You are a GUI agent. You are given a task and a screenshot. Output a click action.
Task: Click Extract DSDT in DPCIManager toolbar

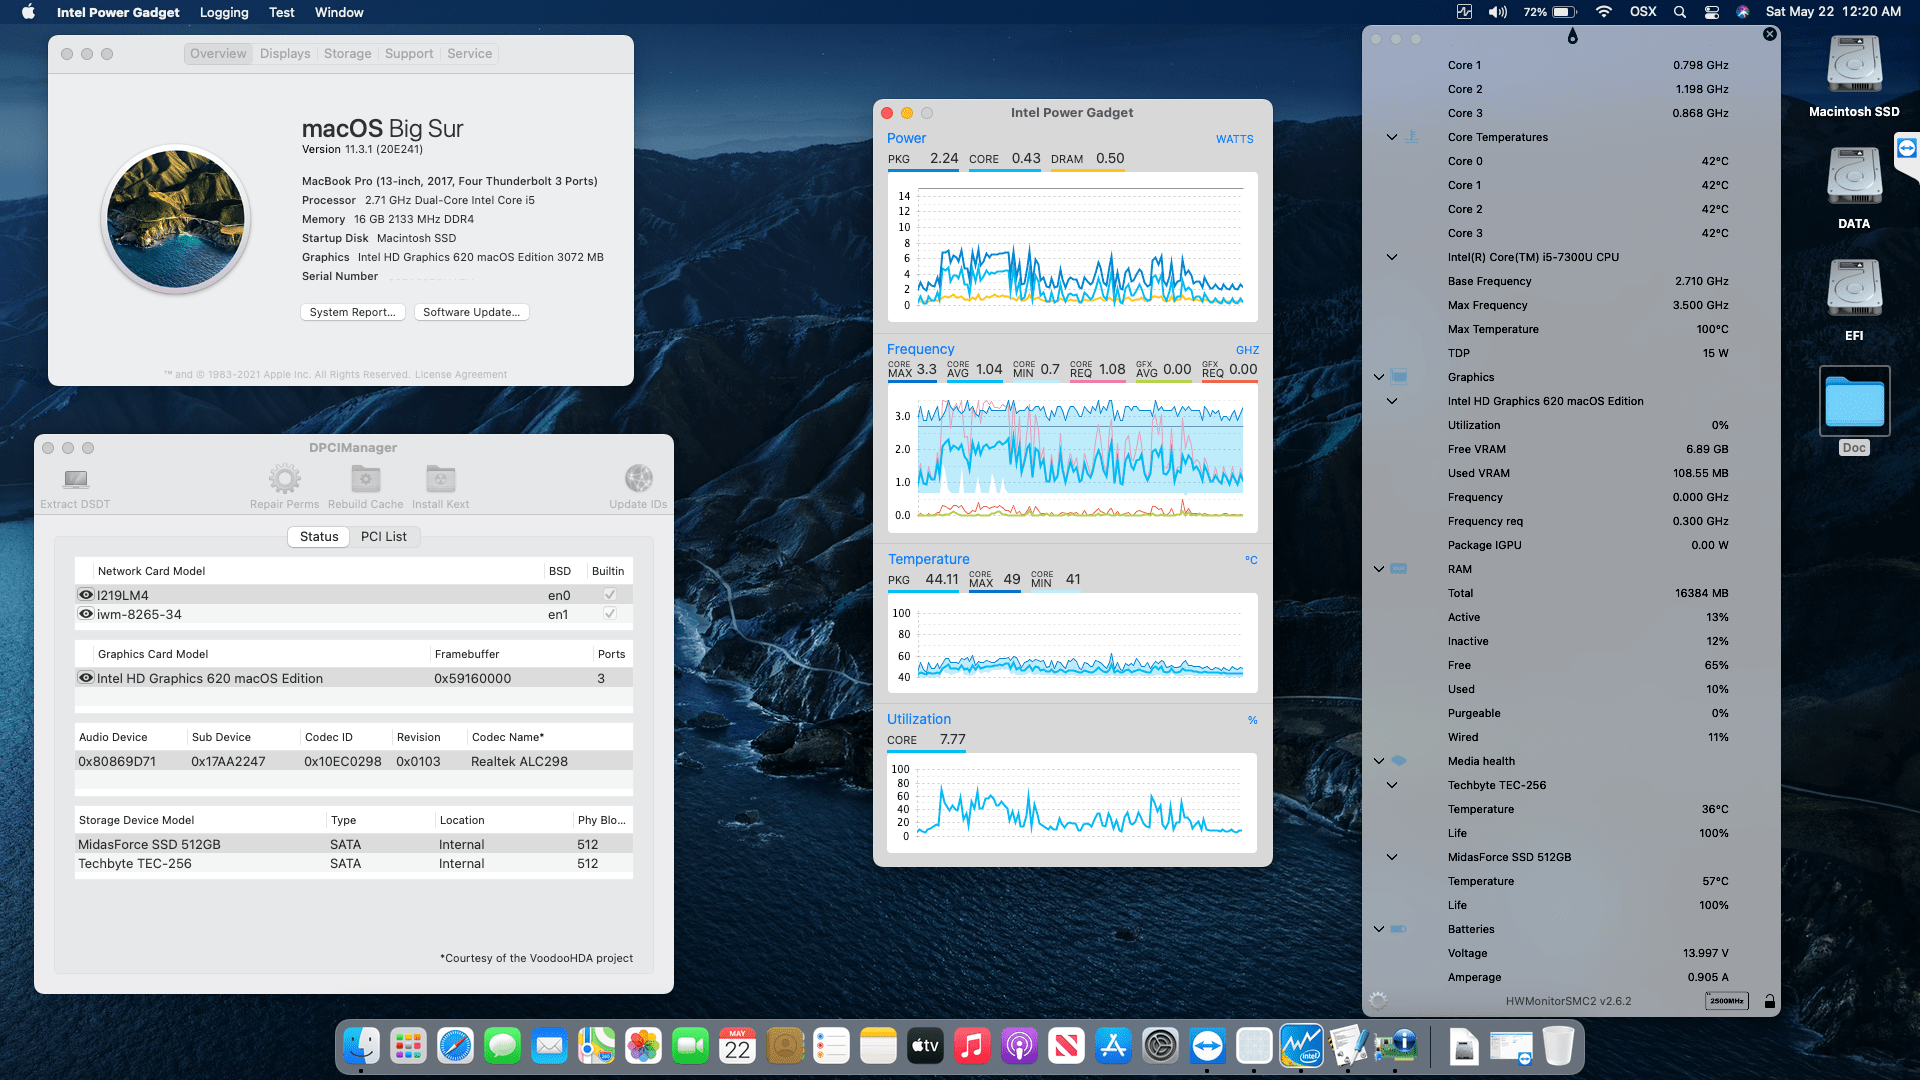[x=75, y=488]
